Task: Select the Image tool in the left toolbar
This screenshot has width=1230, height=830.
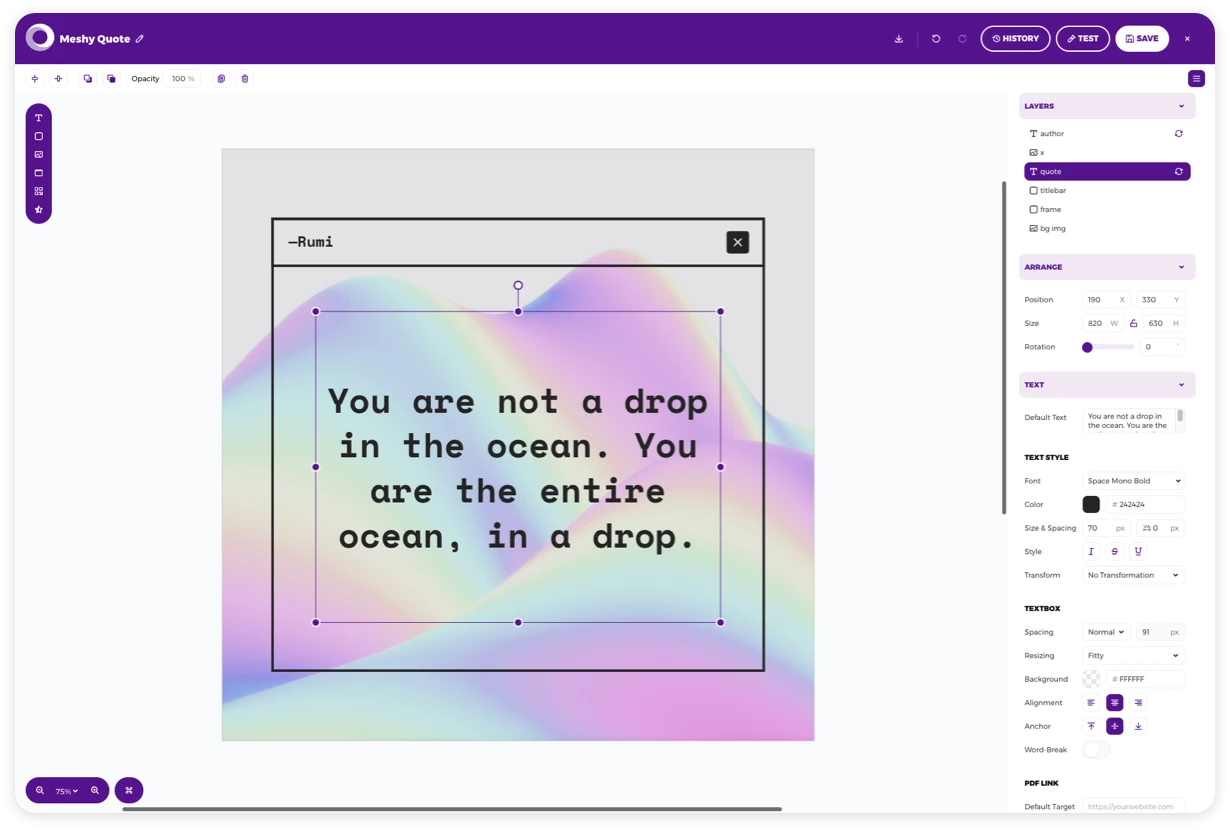Action: [x=39, y=155]
